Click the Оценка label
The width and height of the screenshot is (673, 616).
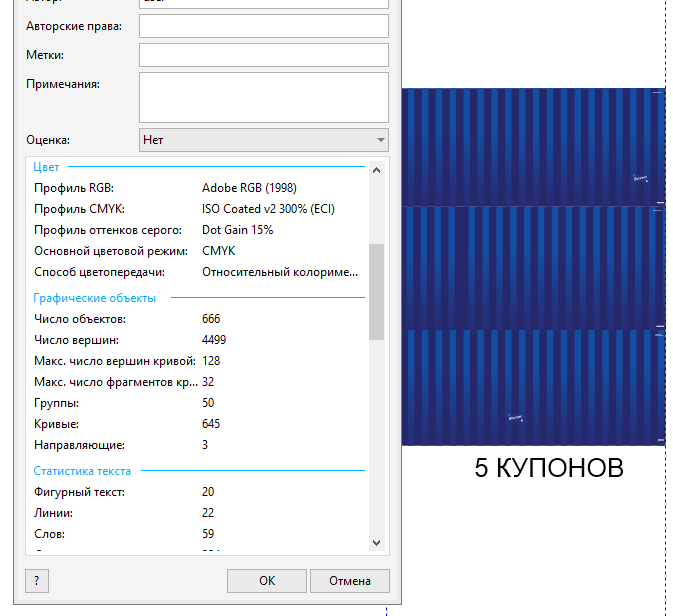point(48,140)
